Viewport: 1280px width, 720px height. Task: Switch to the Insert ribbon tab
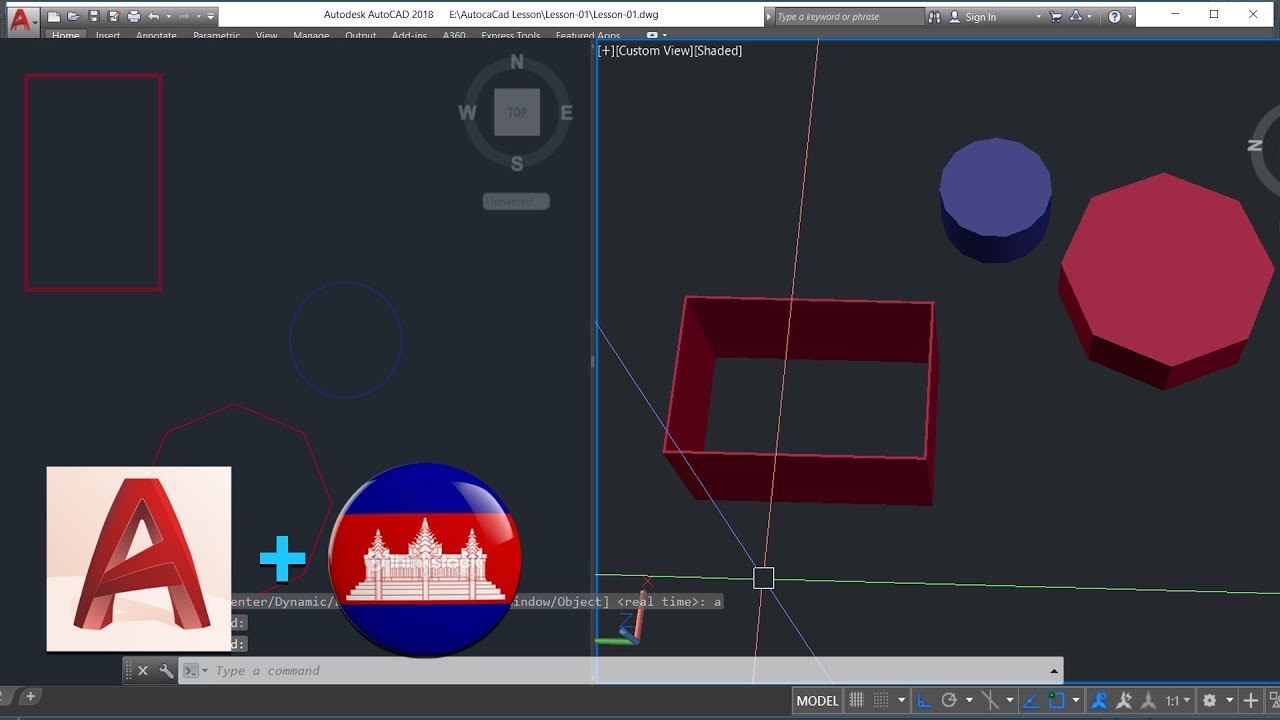pos(108,36)
